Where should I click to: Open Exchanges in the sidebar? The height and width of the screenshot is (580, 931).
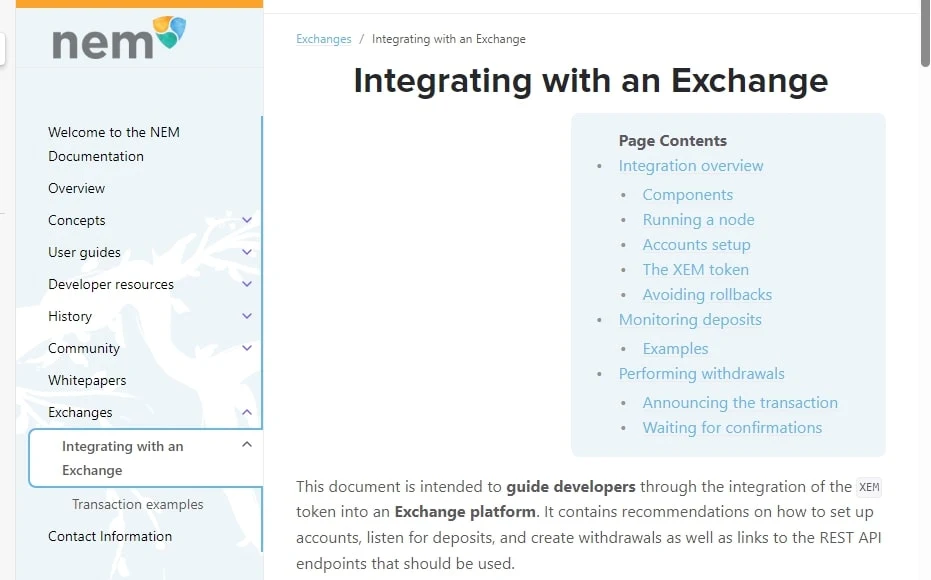pos(80,413)
